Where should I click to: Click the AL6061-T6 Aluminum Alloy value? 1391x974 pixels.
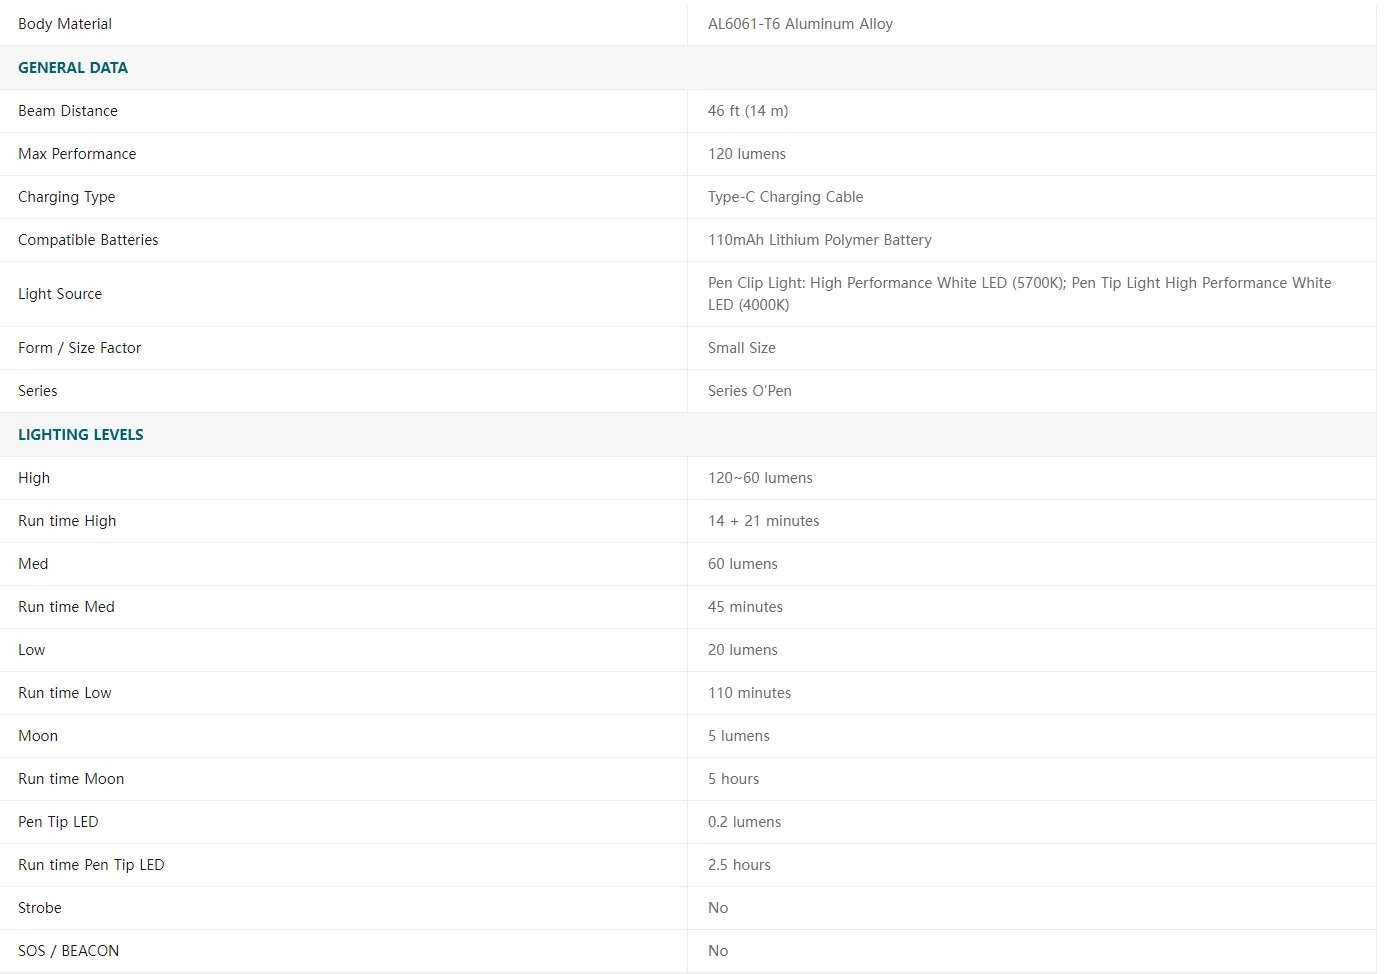point(800,24)
